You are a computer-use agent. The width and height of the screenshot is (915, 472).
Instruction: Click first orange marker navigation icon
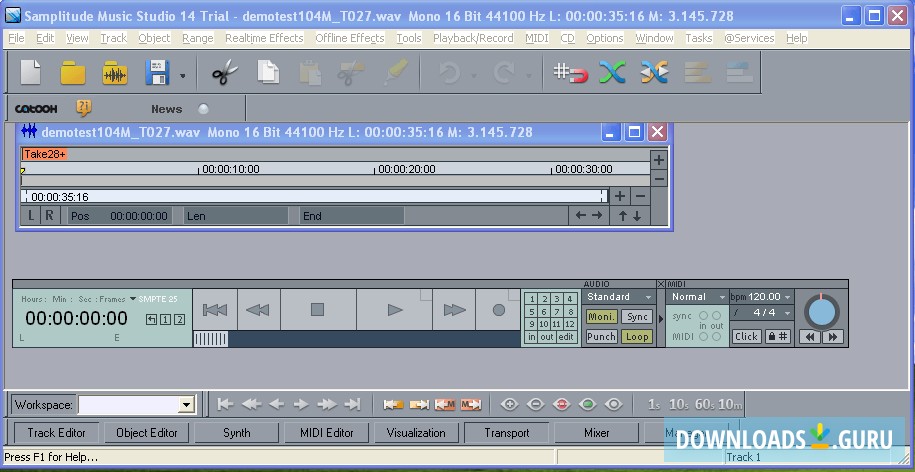pos(393,404)
